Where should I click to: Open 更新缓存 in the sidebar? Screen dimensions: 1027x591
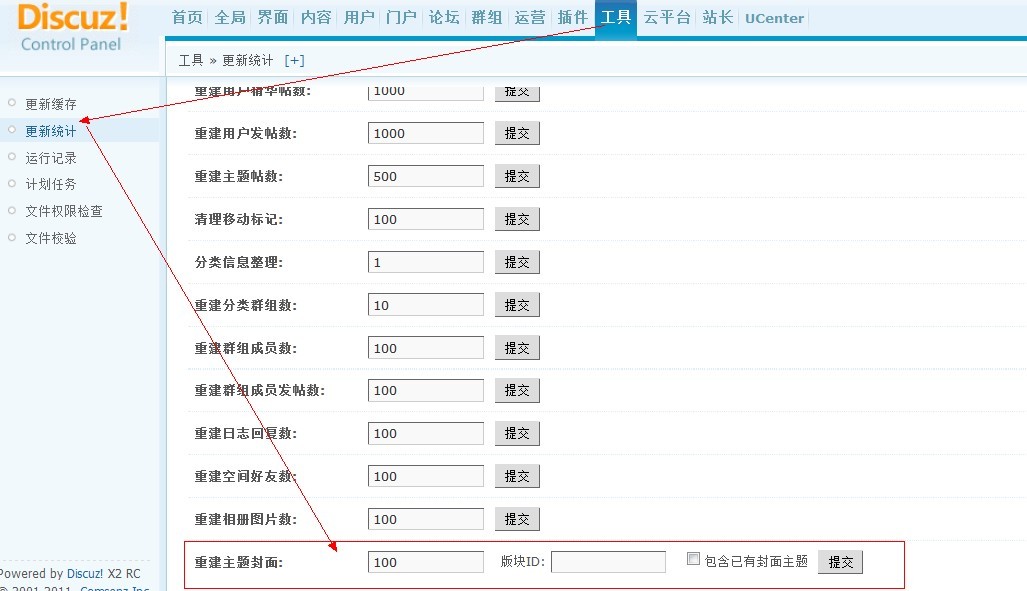(x=51, y=104)
